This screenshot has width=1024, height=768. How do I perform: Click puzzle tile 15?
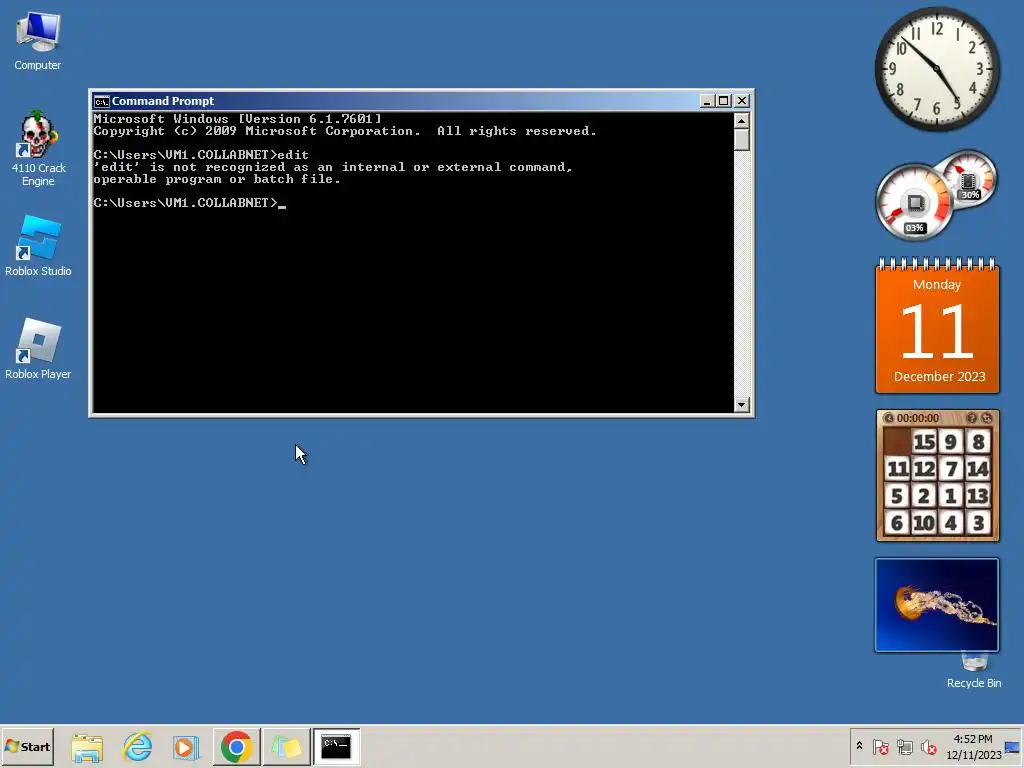click(924, 442)
